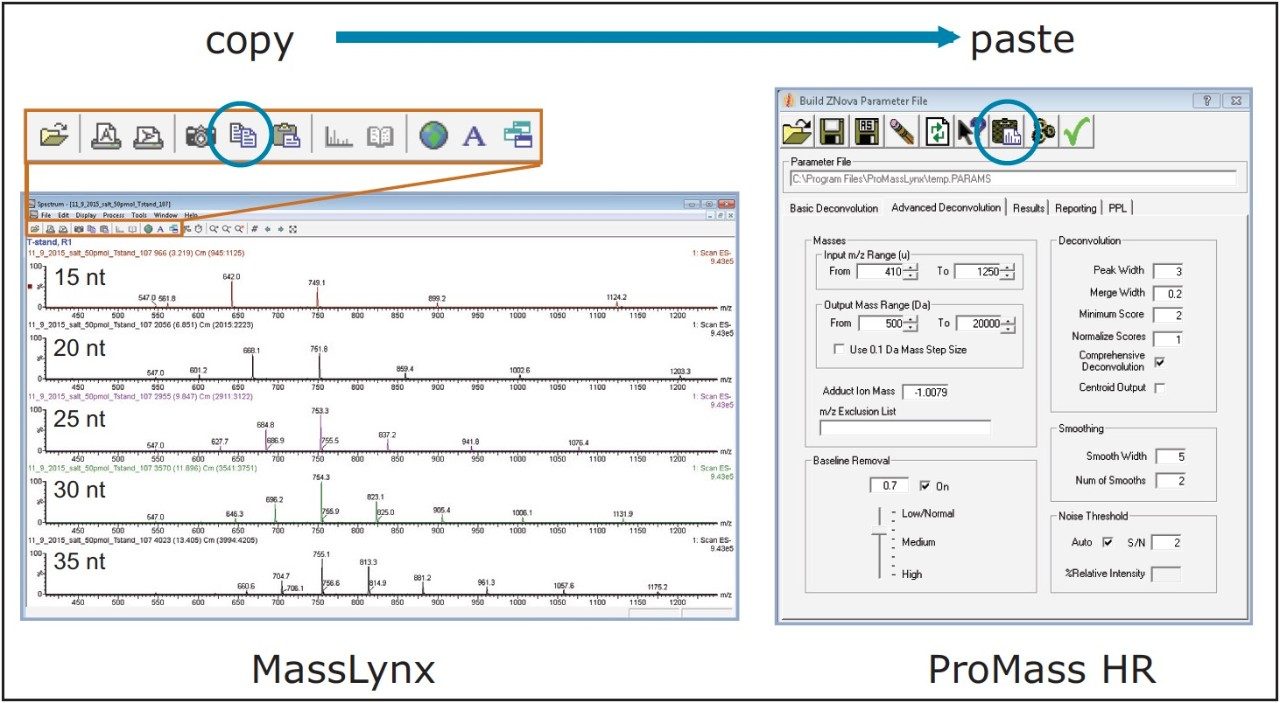The width and height of the screenshot is (1280, 703).
Task: Click the pen/probe icon in ProMass toolbar
Action: click(902, 132)
